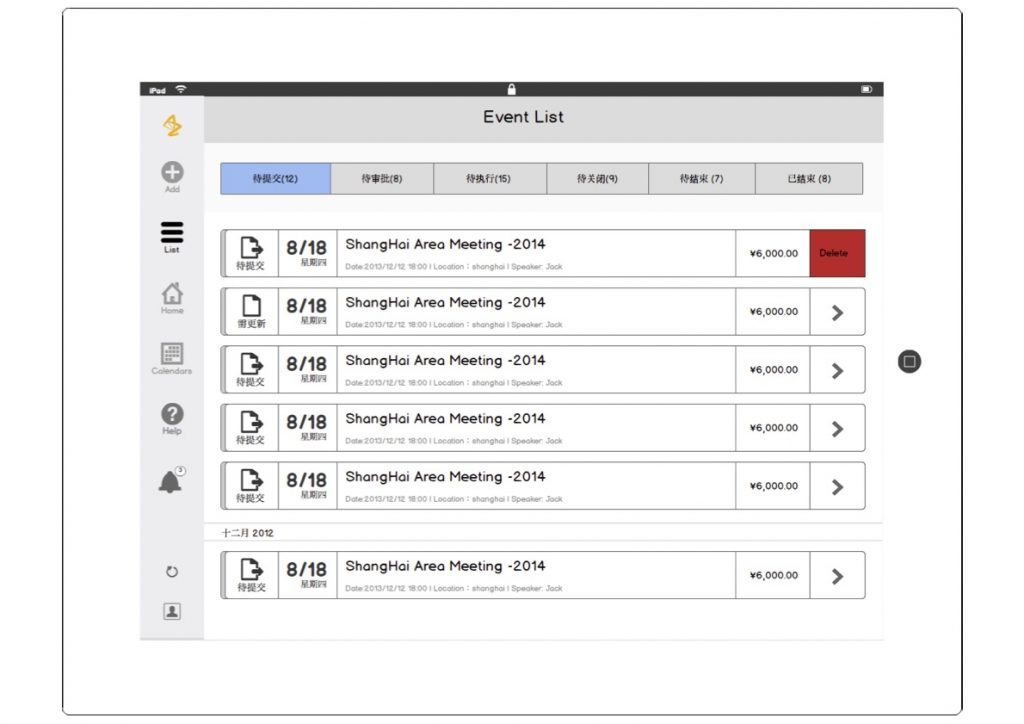Open notifications bell with badge 3

coord(171,482)
